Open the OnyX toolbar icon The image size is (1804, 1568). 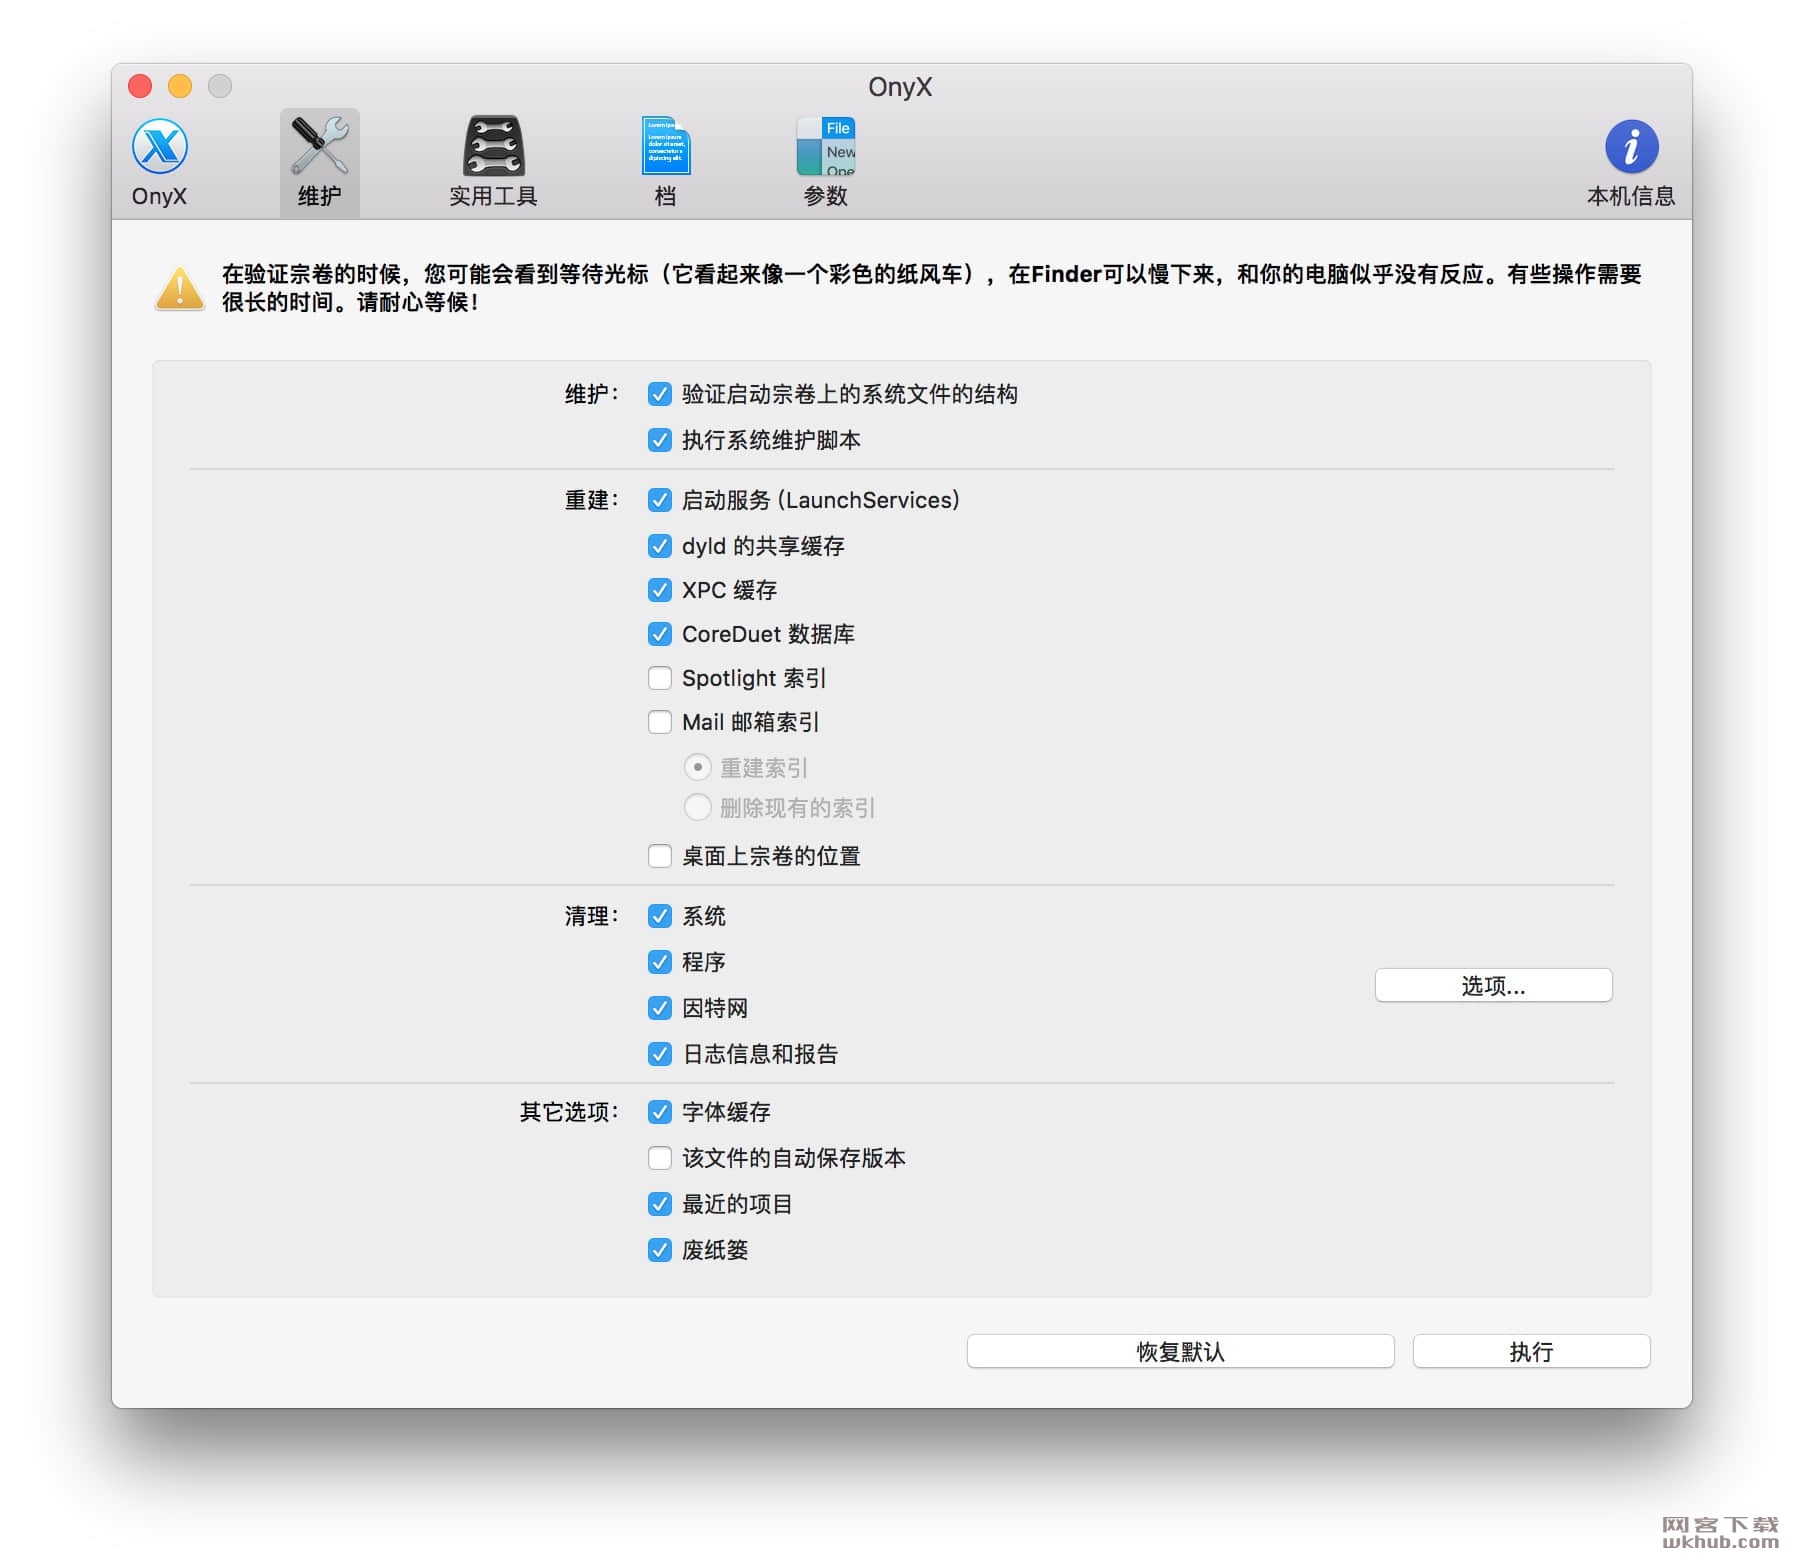tap(160, 162)
